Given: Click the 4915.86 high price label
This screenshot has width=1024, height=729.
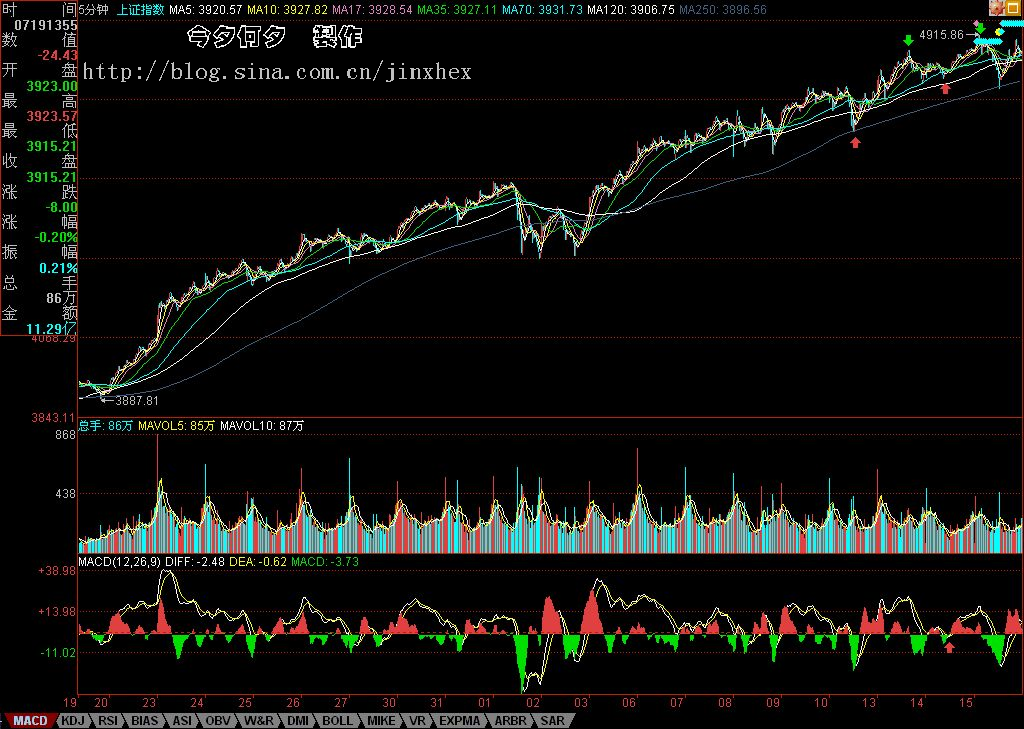Looking at the screenshot, I should [941, 34].
